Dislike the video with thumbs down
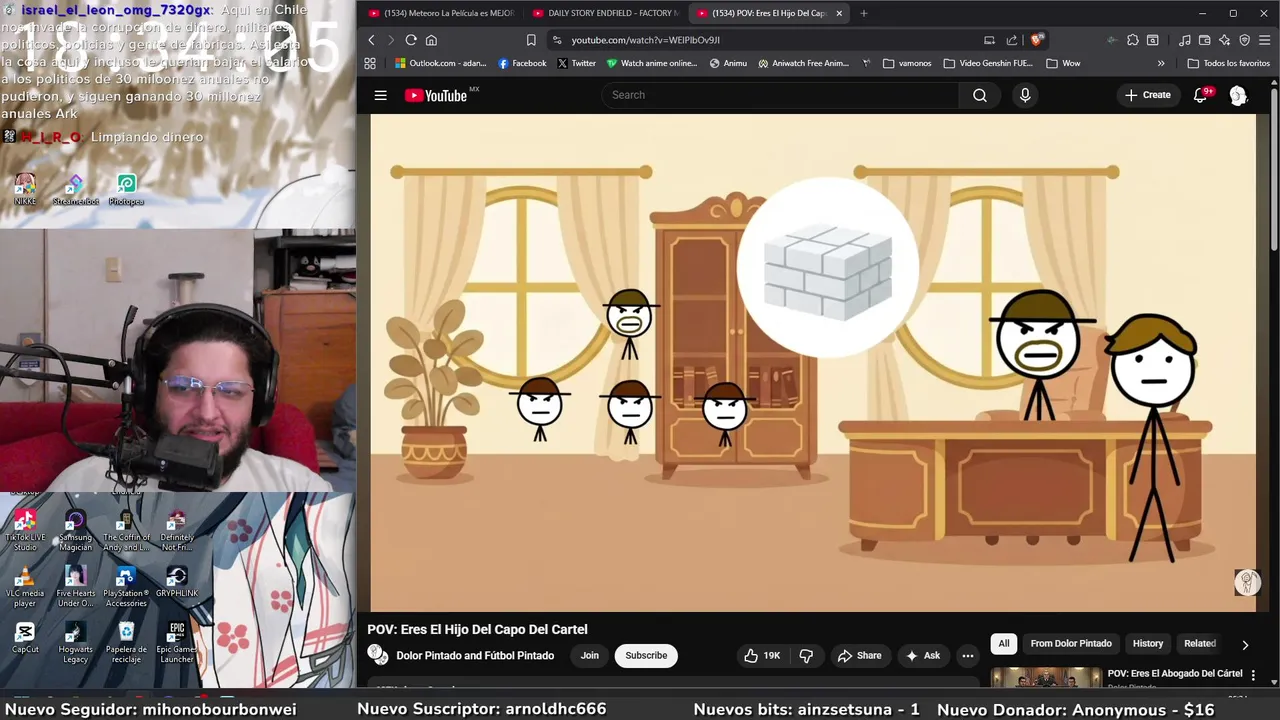This screenshot has width=1280, height=720. point(806,655)
